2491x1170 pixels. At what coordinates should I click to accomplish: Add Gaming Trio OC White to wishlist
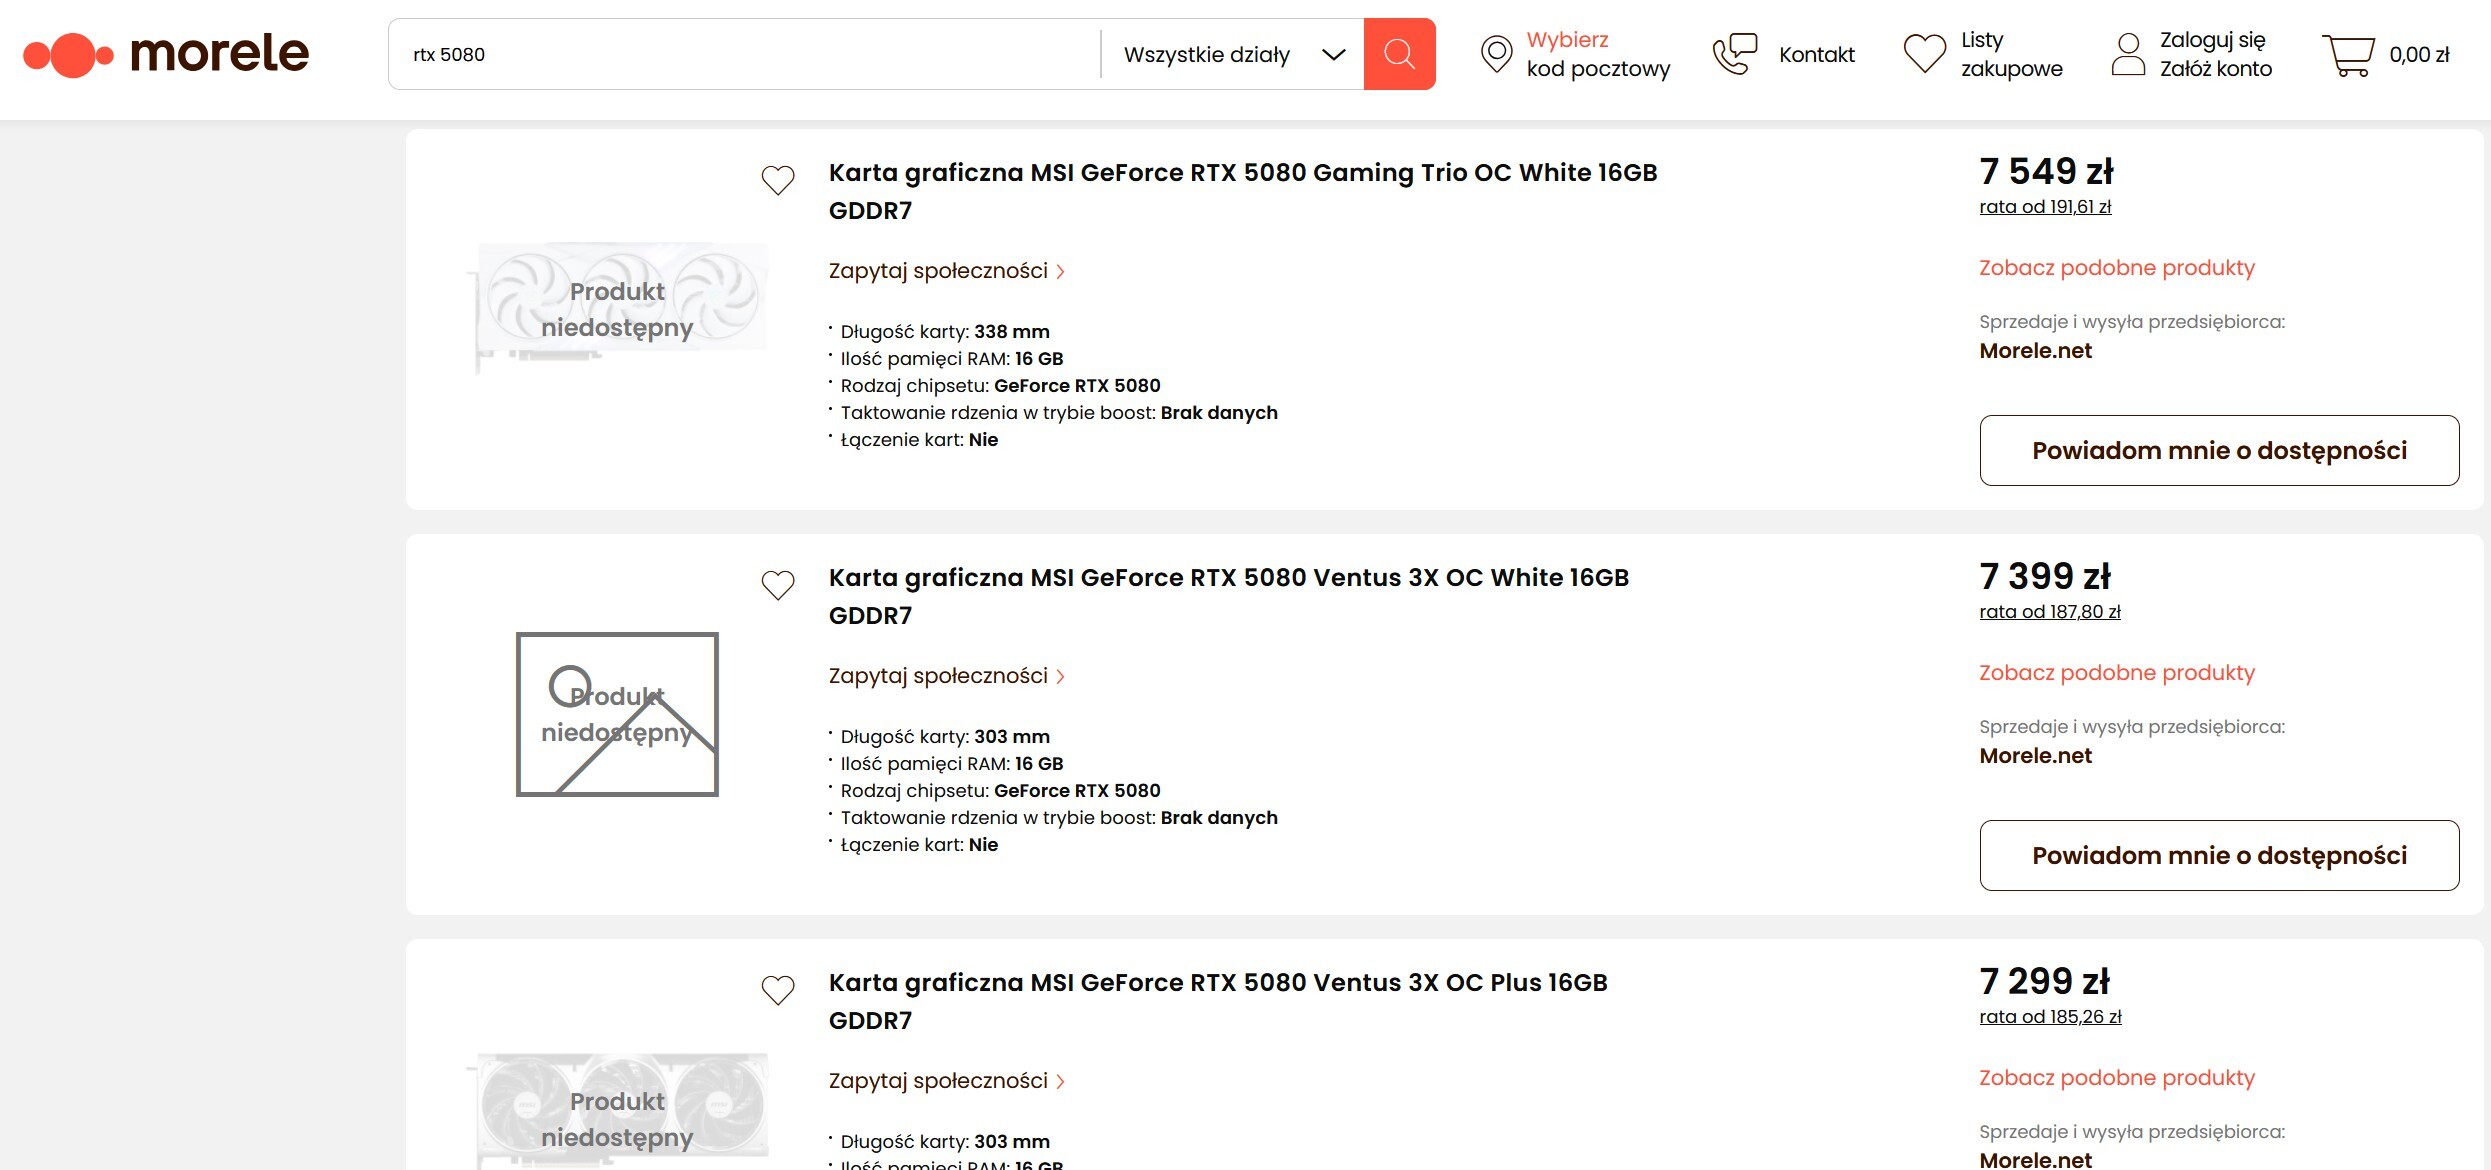tap(778, 180)
